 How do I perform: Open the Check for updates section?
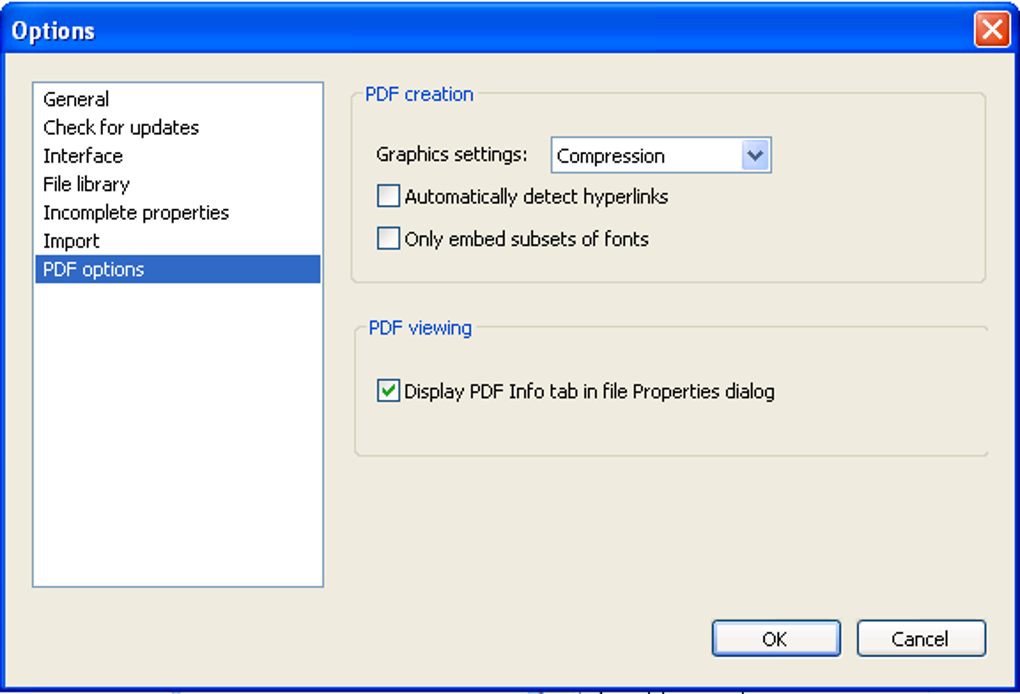121,127
